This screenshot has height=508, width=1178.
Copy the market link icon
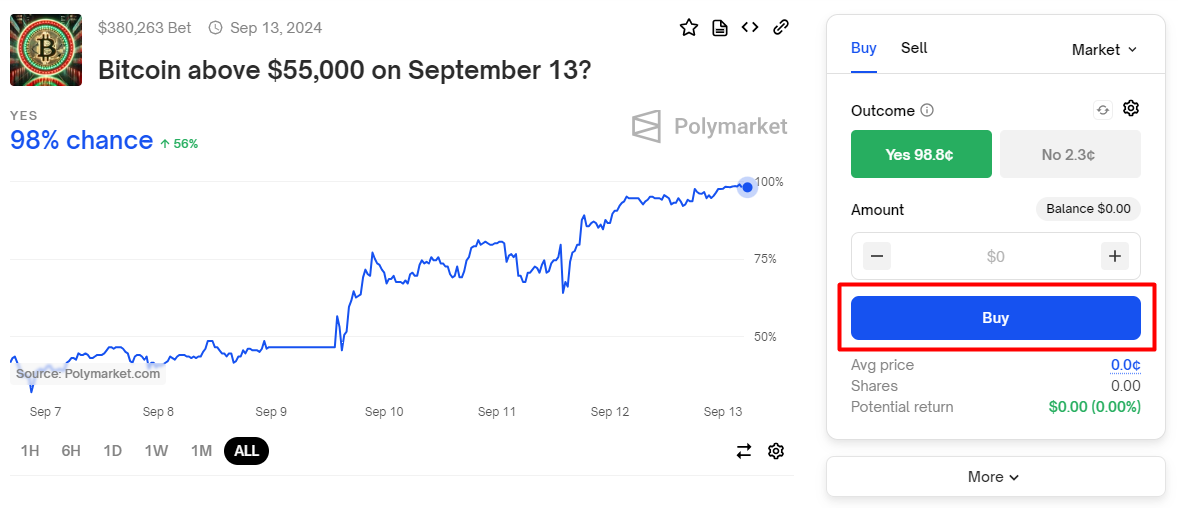(x=781, y=28)
